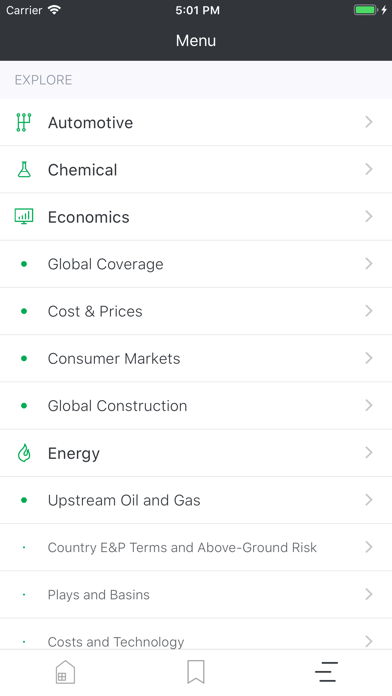
Task: Open Upstream Oil and Gas
Action: coord(196,500)
